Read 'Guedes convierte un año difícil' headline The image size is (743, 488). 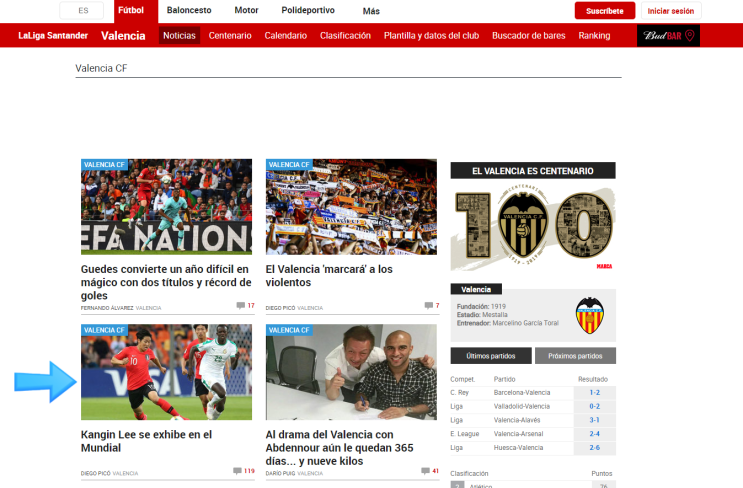(166, 282)
